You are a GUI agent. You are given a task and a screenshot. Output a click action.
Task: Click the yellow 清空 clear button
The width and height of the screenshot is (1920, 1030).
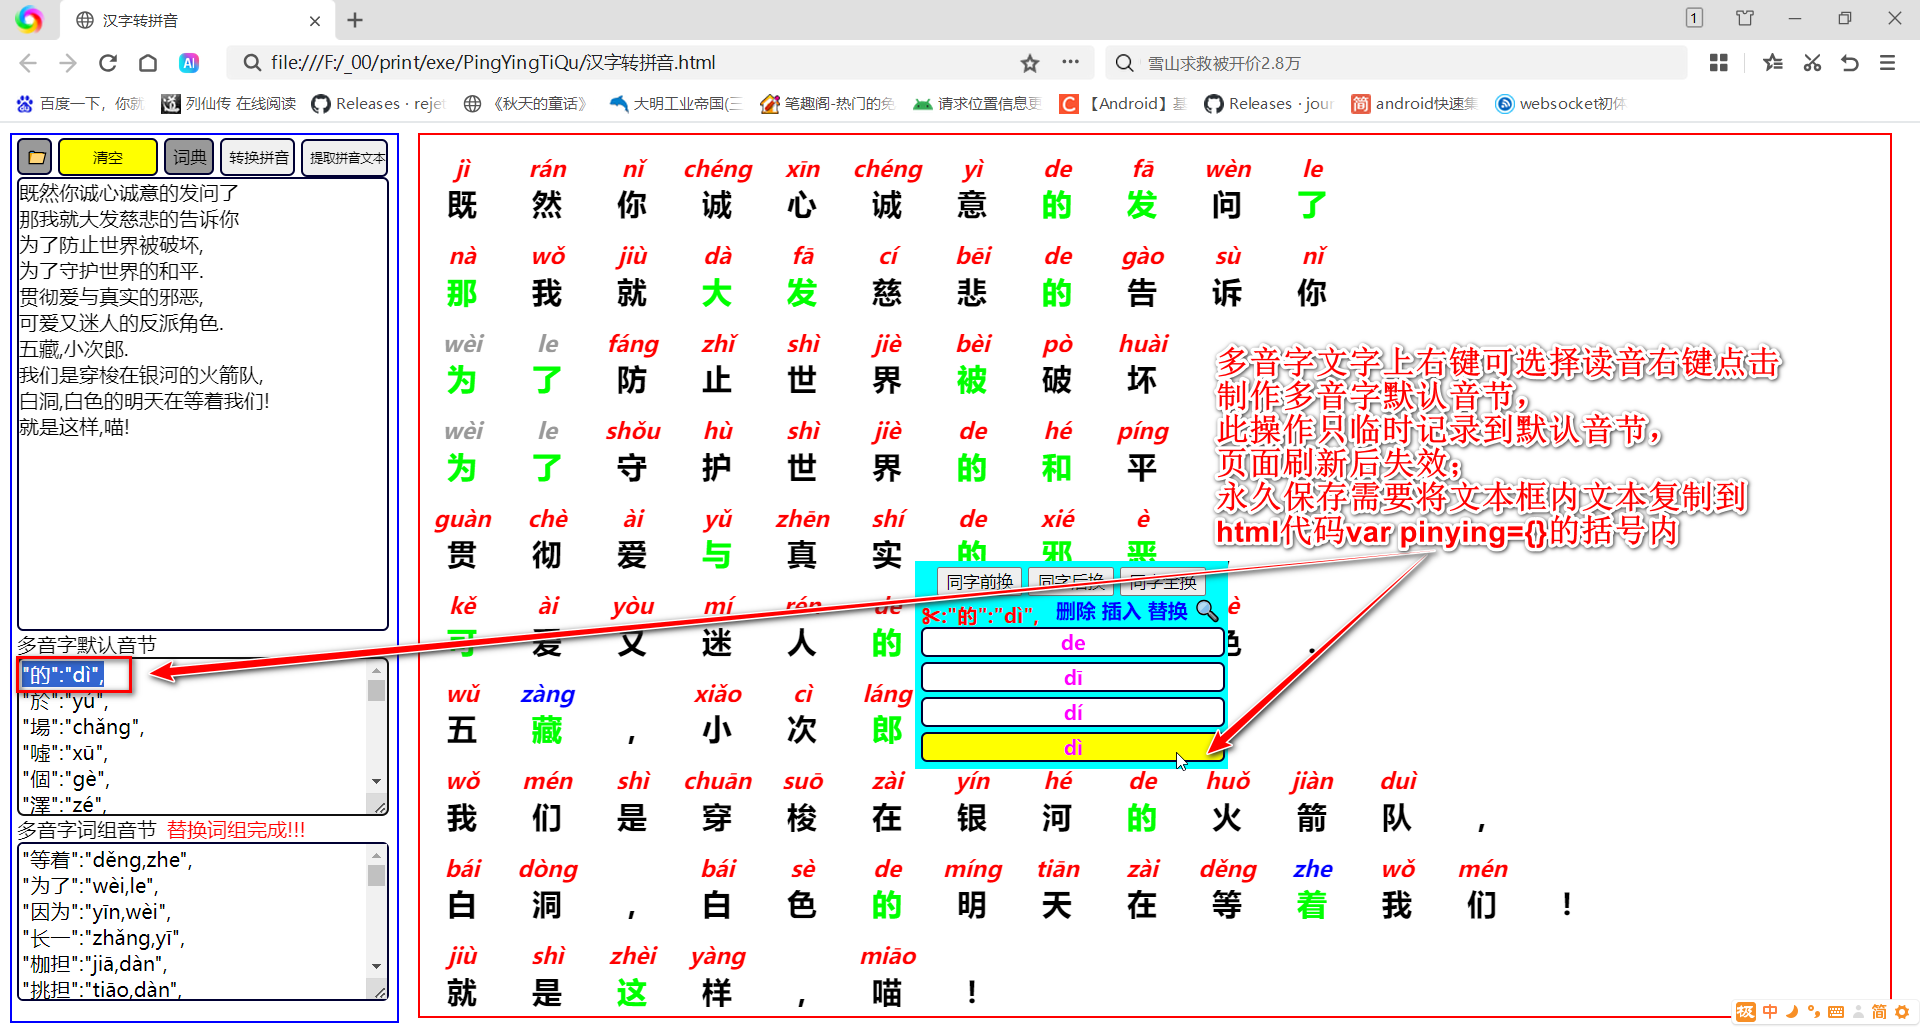[107, 157]
